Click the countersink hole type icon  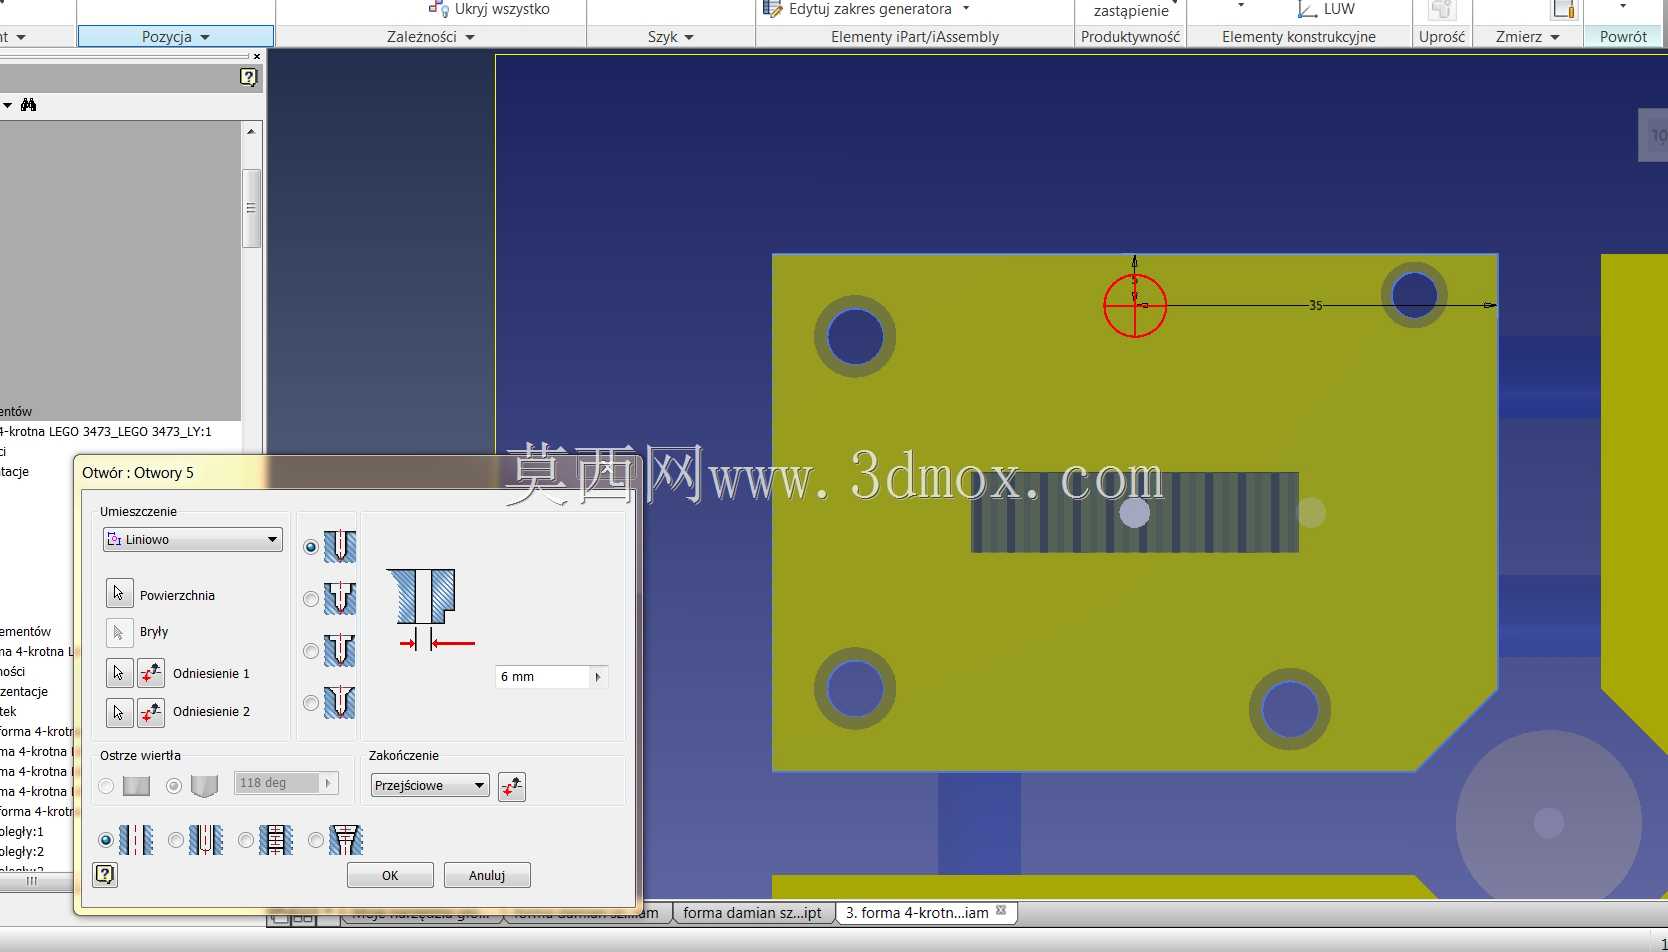(340, 702)
